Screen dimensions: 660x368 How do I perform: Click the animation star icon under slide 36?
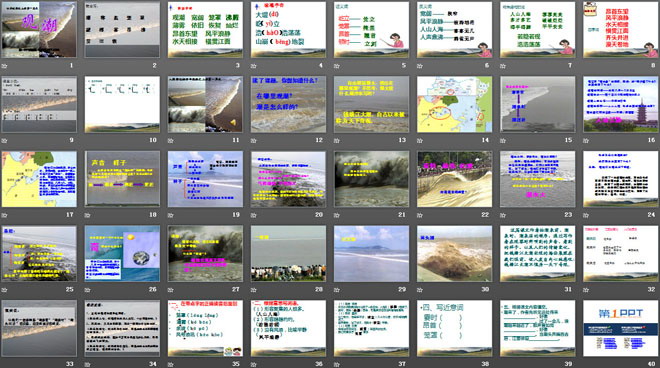[254, 365]
